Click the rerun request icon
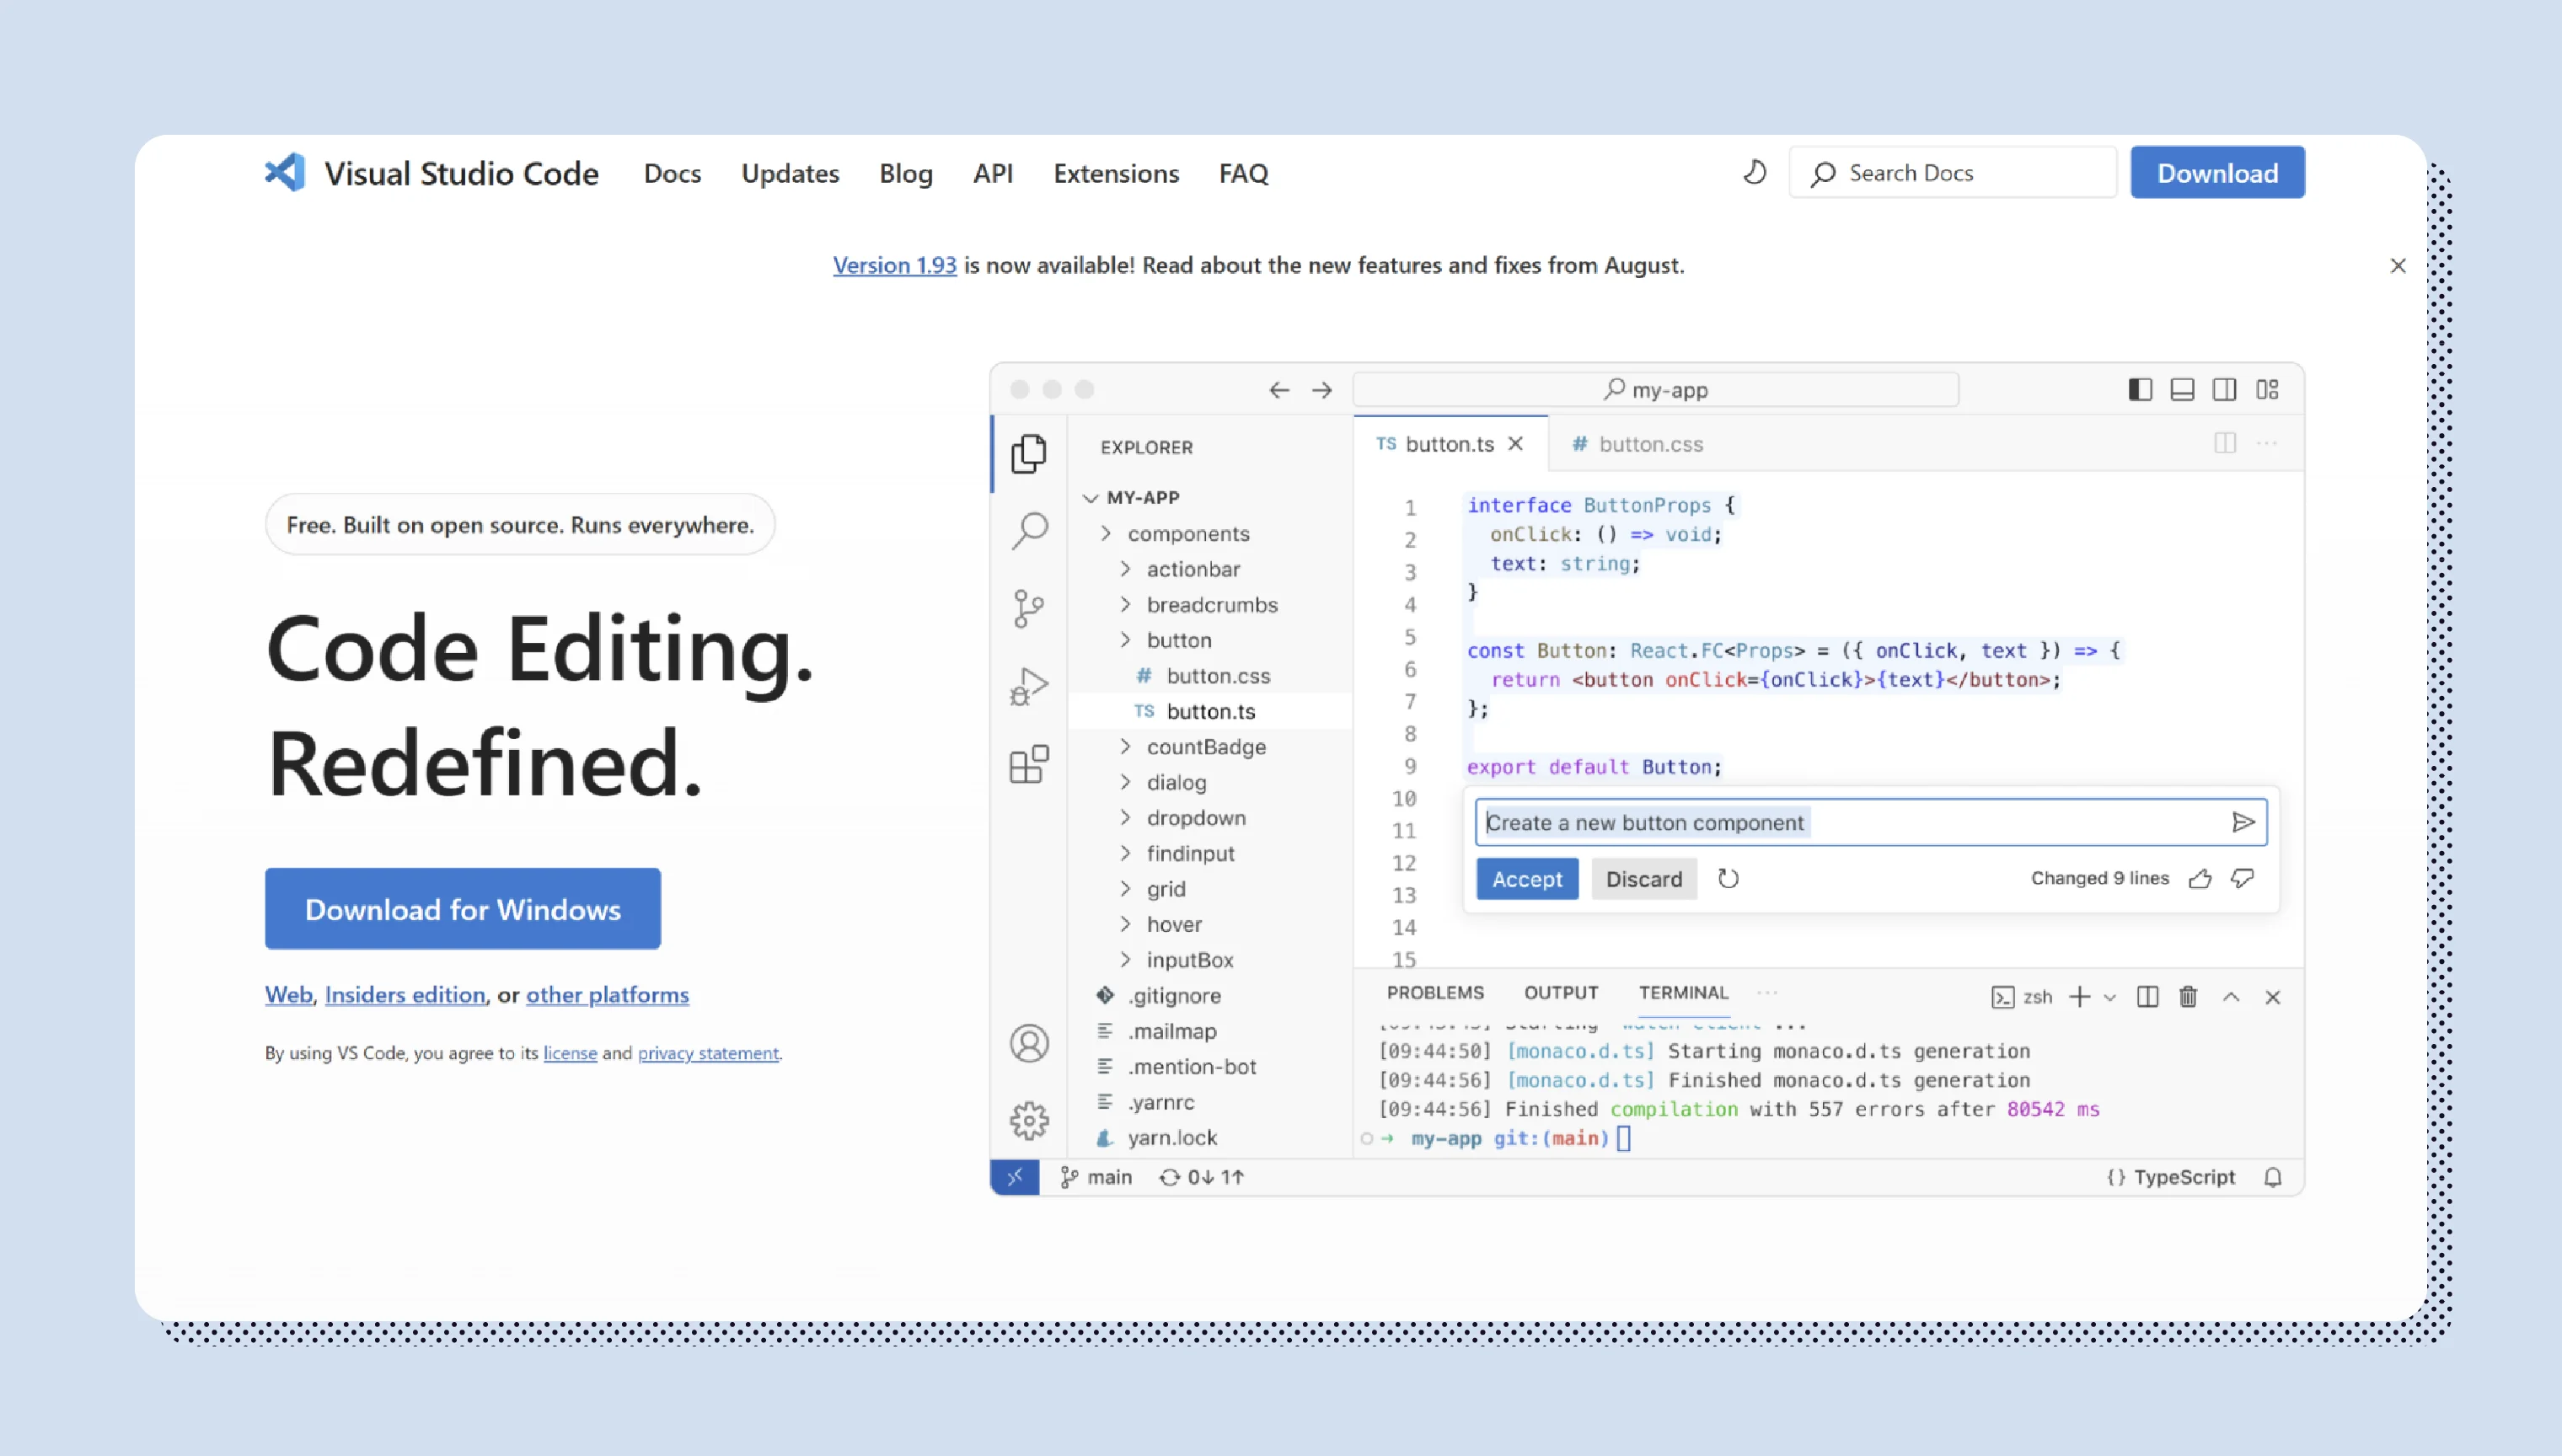Viewport: 2562px width, 1456px height. pyautogui.click(x=1728, y=879)
